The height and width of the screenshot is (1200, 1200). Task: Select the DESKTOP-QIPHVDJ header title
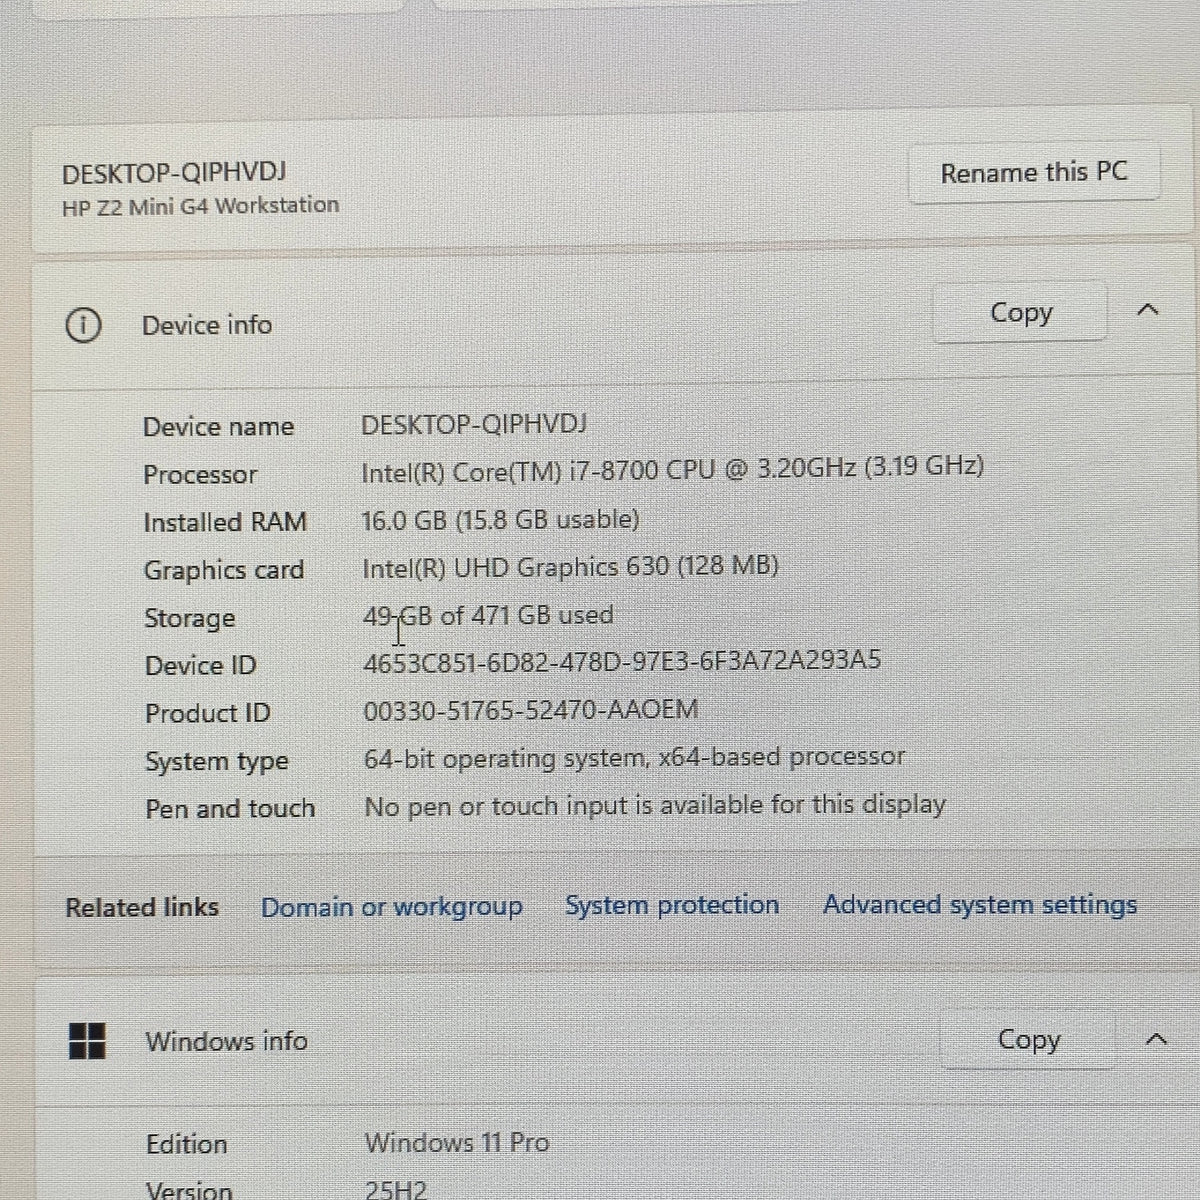(174, 173)
